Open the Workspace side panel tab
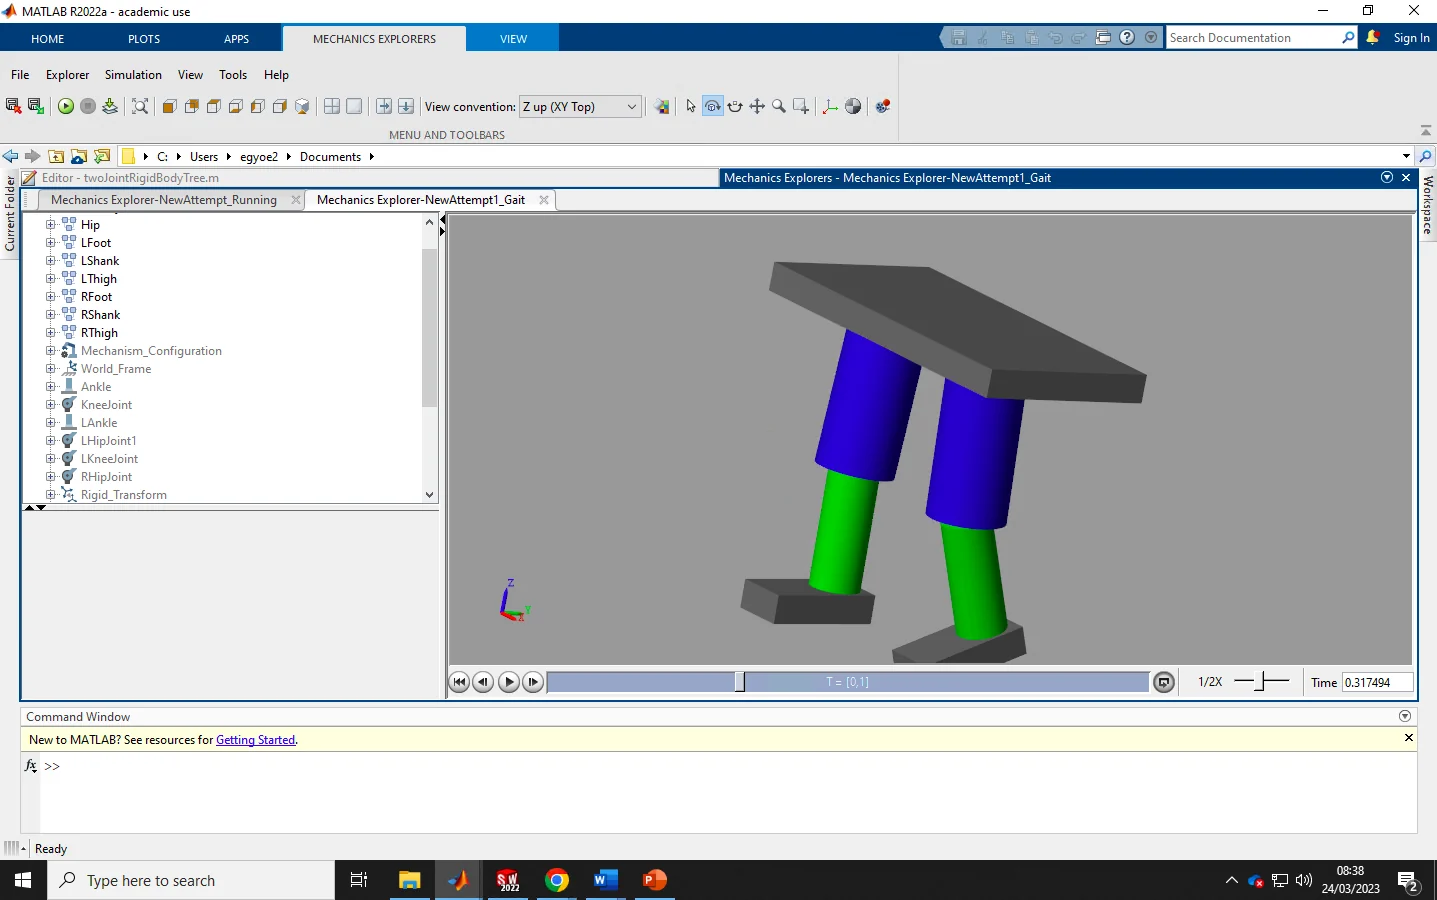Screen dimensions: 1437x900 coord(1428,205)
